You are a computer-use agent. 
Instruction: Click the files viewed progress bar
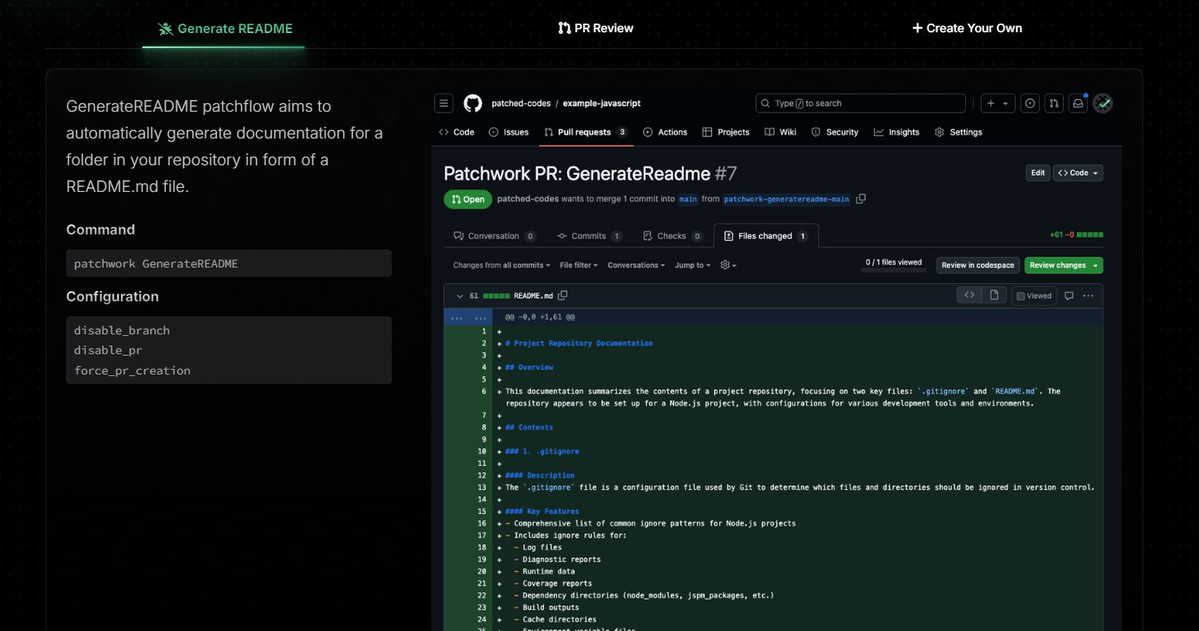point(893,270)
